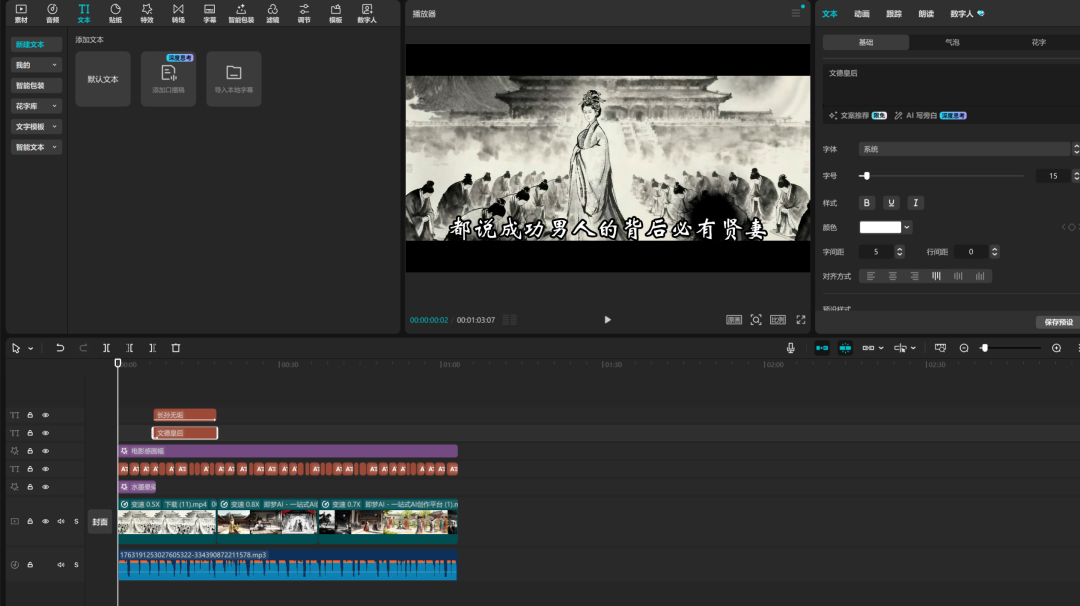Open the 贴纸 stickers panel

pyautogui.click(x=115, y=13)
